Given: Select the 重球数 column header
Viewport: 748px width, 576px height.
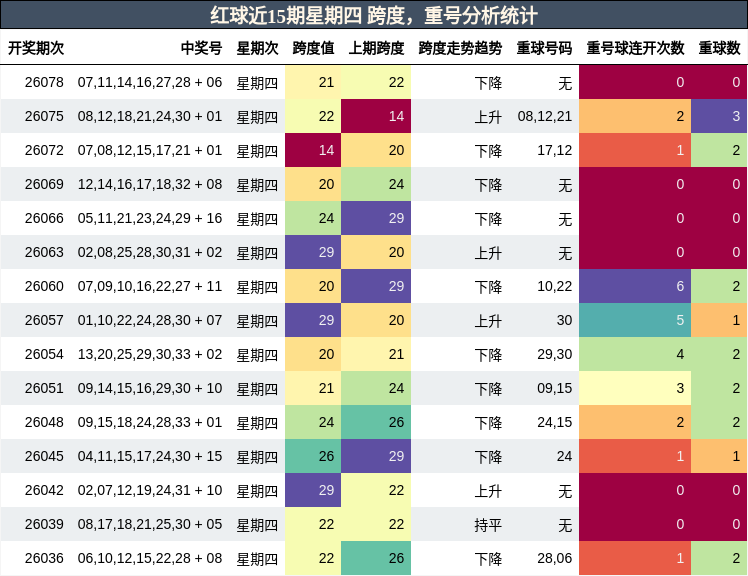Looking at the screenshot, I should pyautogui.click(x=719, y=48).
